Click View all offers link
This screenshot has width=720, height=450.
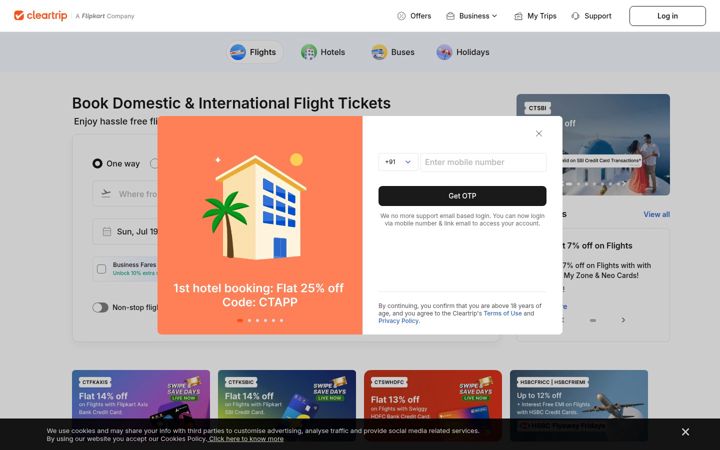pyautogui.click(x=656, y=214)
